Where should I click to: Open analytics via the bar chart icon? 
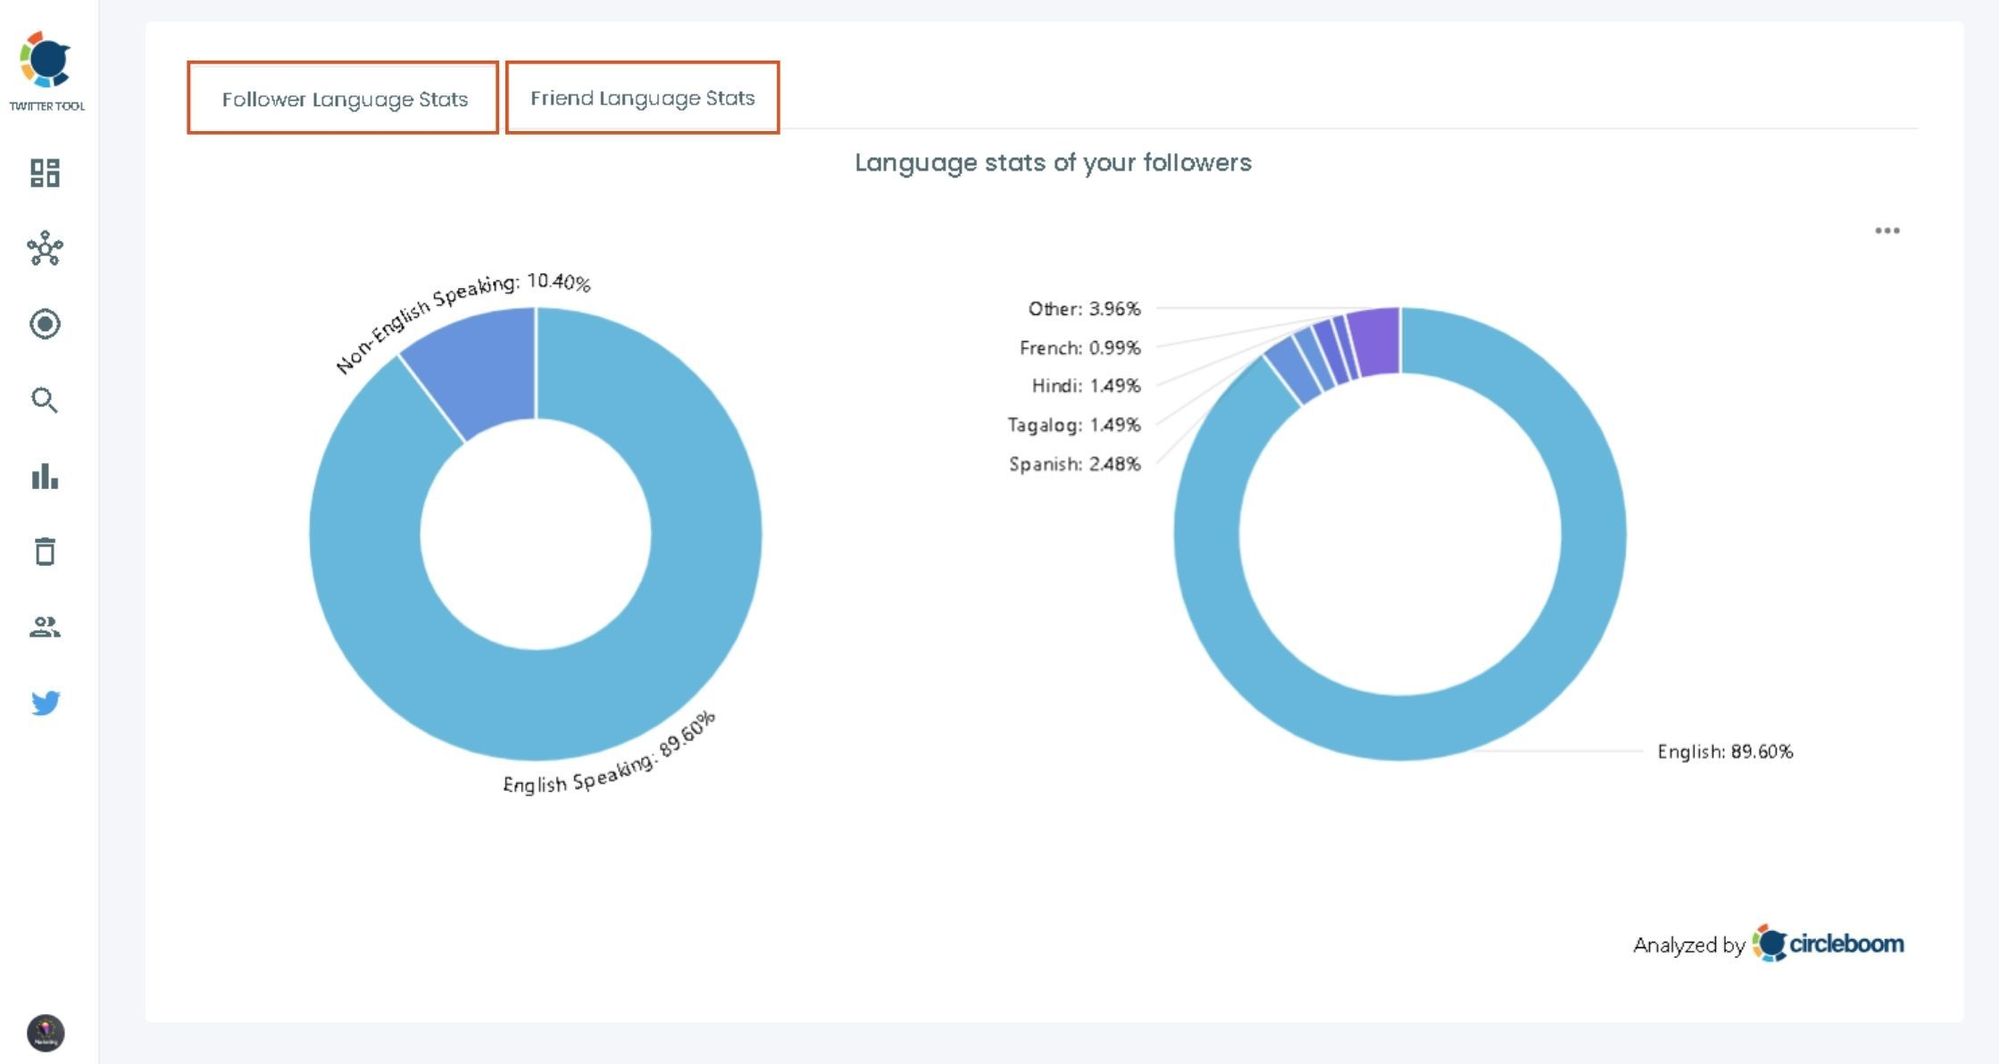[44, 477]
